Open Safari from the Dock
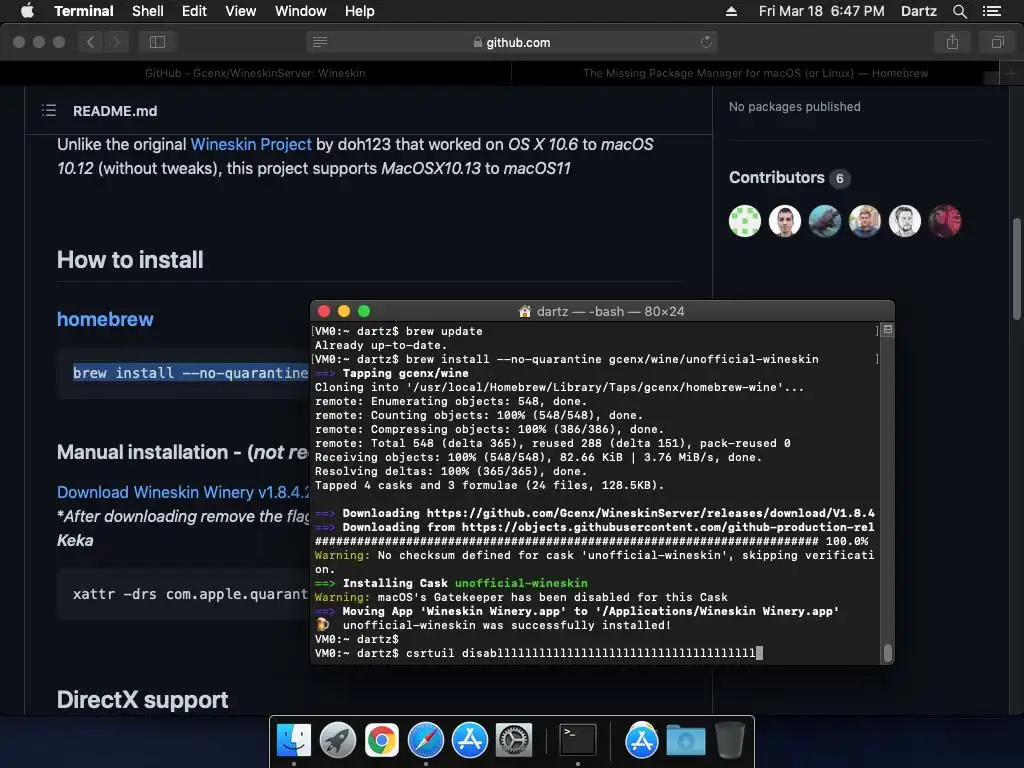 coord(426,741)
